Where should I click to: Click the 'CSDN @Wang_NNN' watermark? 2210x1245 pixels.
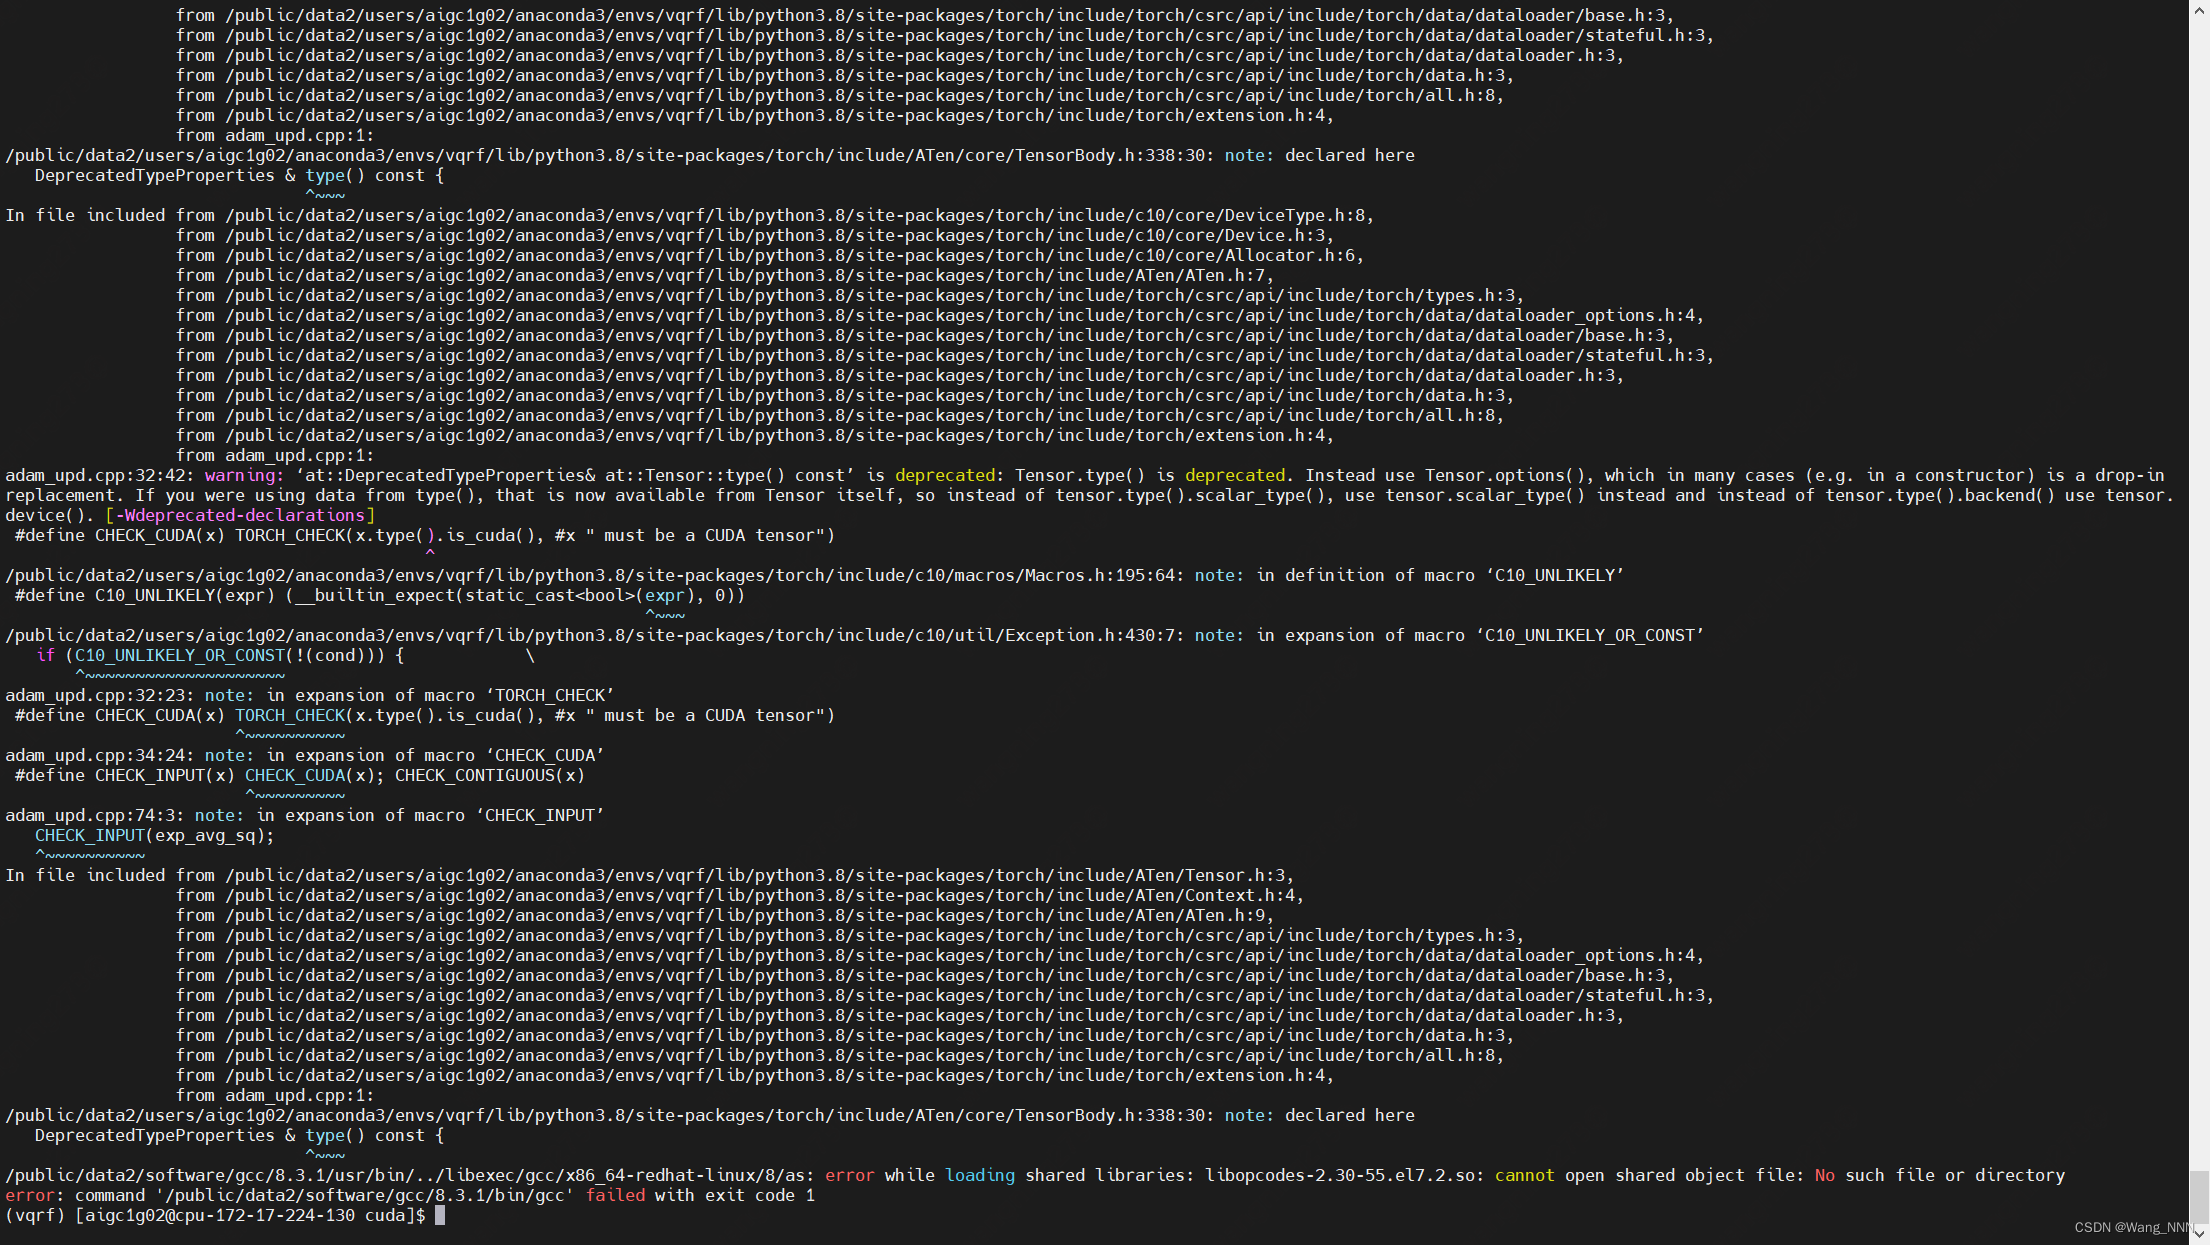2132,1227
